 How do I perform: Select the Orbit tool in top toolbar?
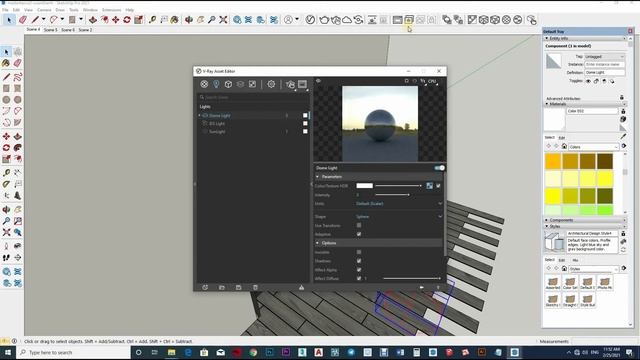(x=189, y=20)
